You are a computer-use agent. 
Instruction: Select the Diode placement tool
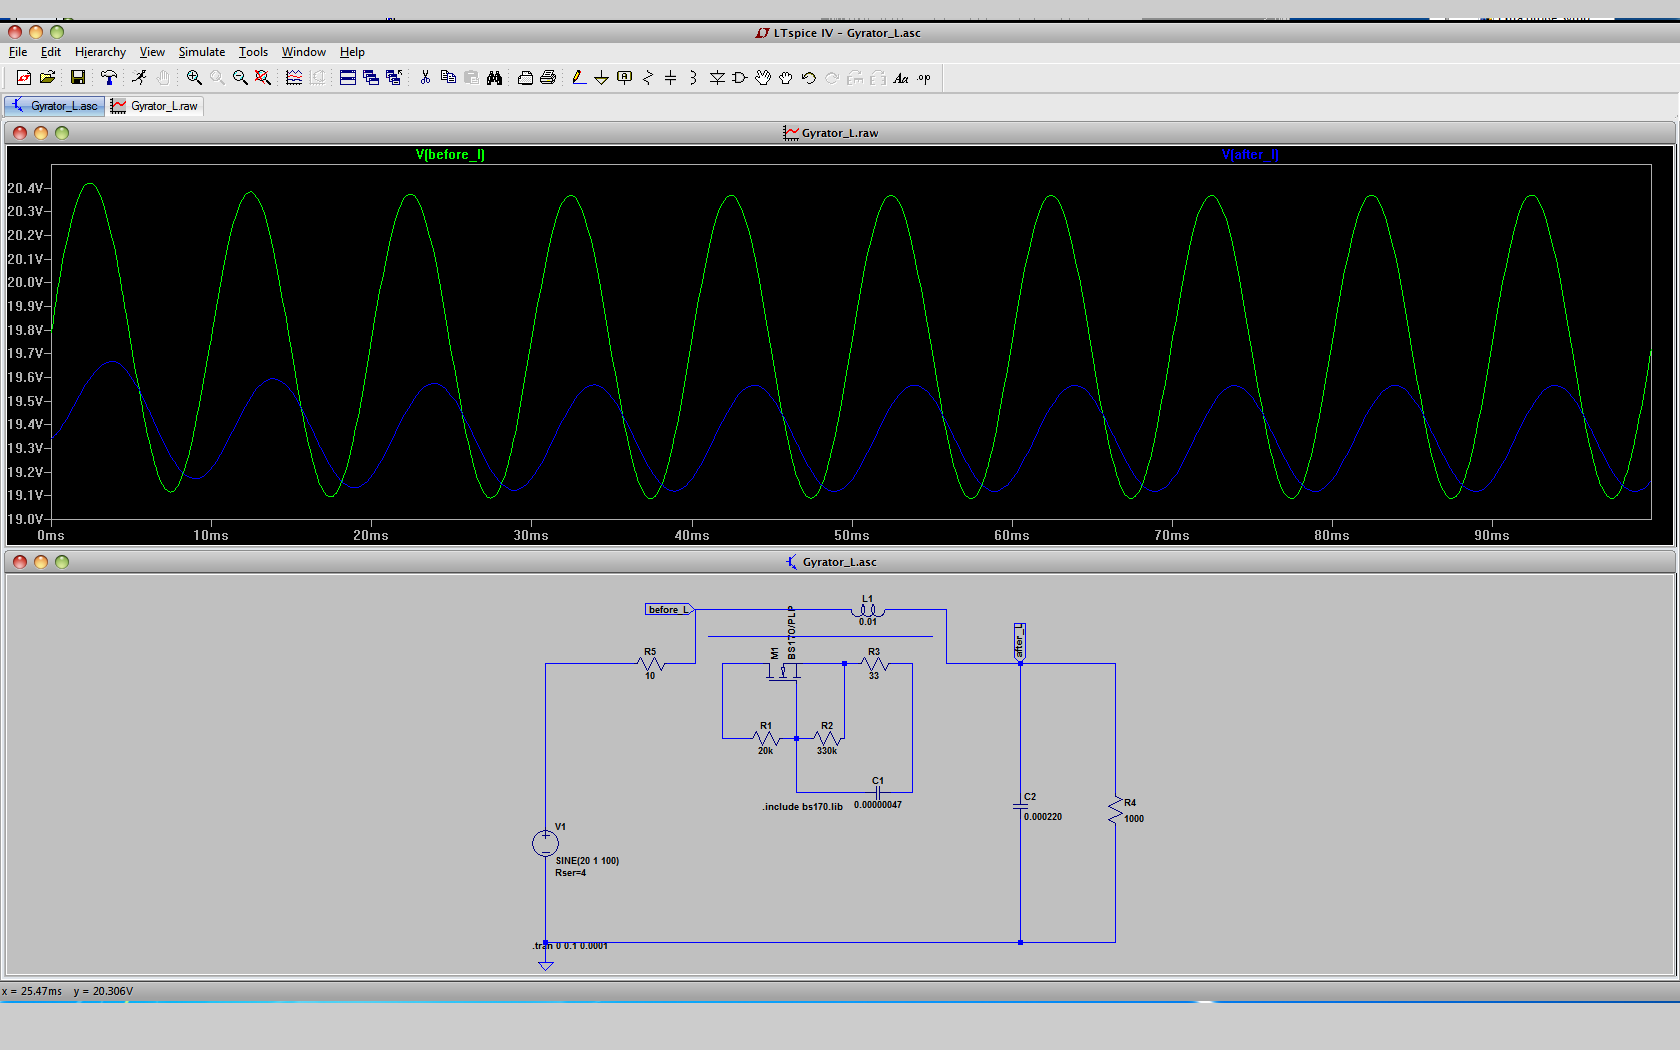tap(717, 78)
